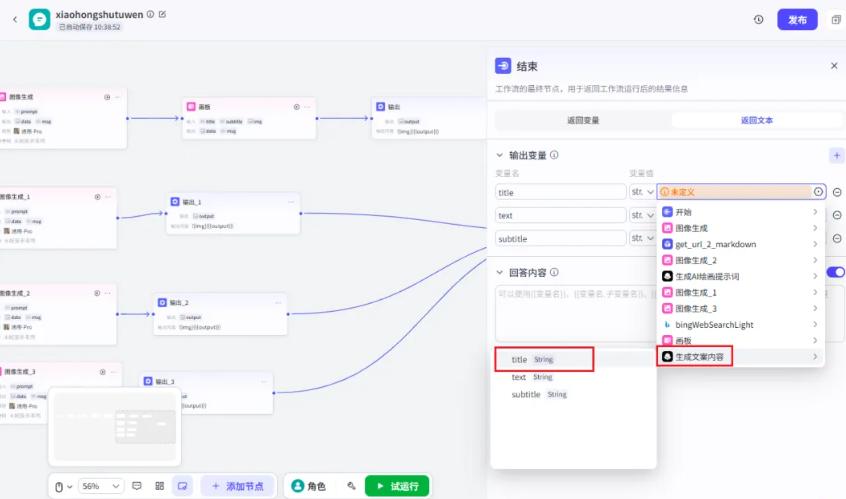Click the 添加节点 add node button
This screenshot has width=846, height=499.
[x=238, y=486]
